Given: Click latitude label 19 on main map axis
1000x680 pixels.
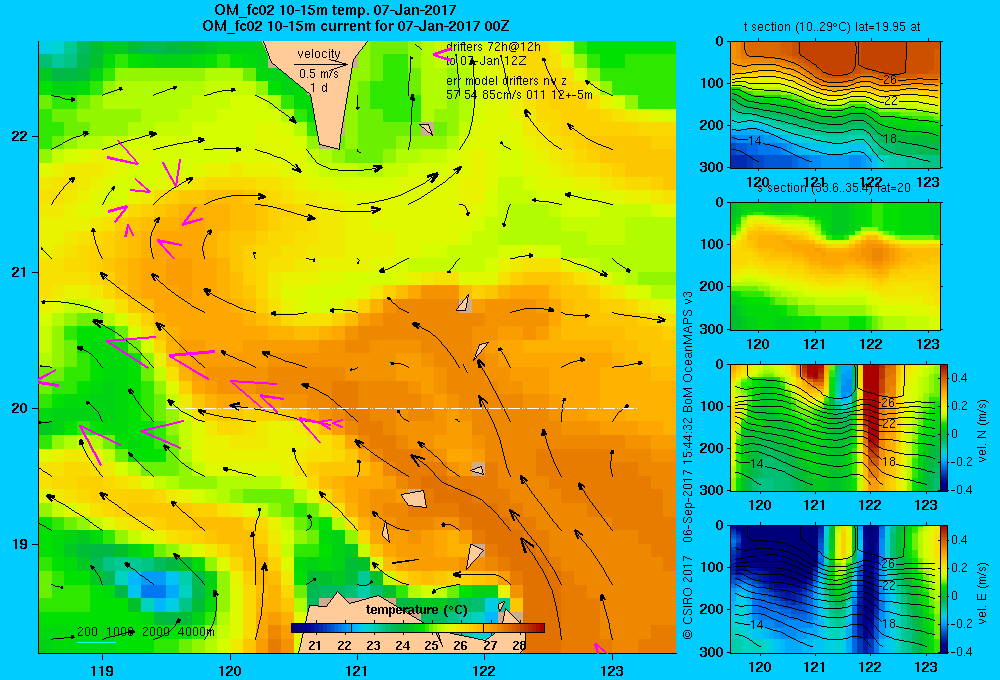Looking at the screenshot, I should click(20, 544).
